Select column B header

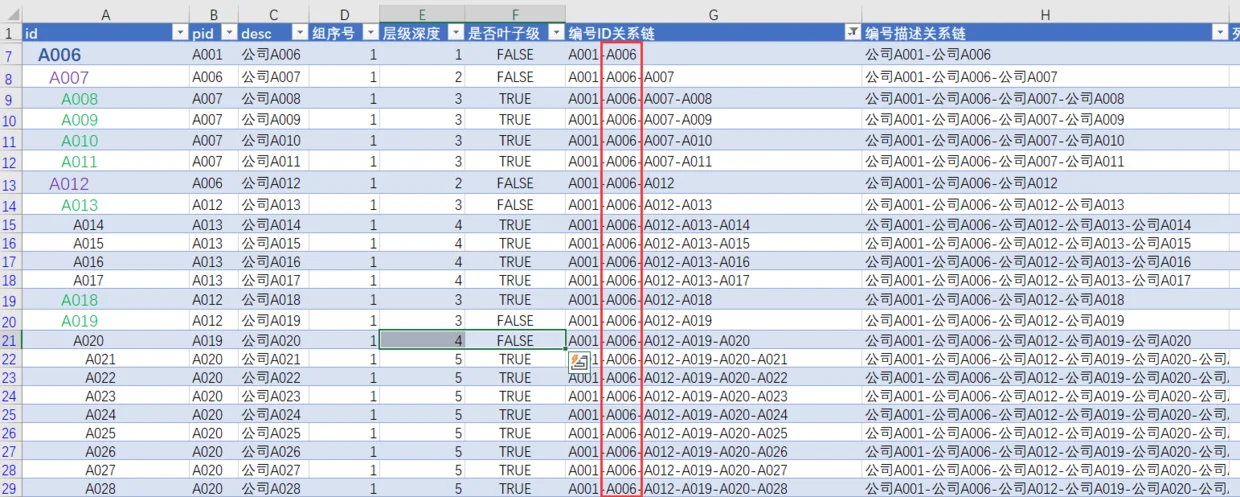[214, 15]
